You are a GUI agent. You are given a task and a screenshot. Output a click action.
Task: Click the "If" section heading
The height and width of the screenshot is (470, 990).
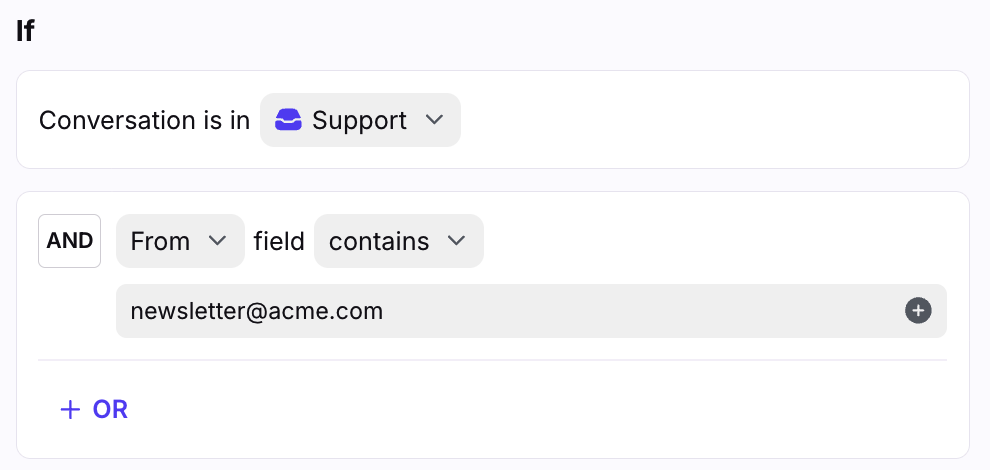25,30
